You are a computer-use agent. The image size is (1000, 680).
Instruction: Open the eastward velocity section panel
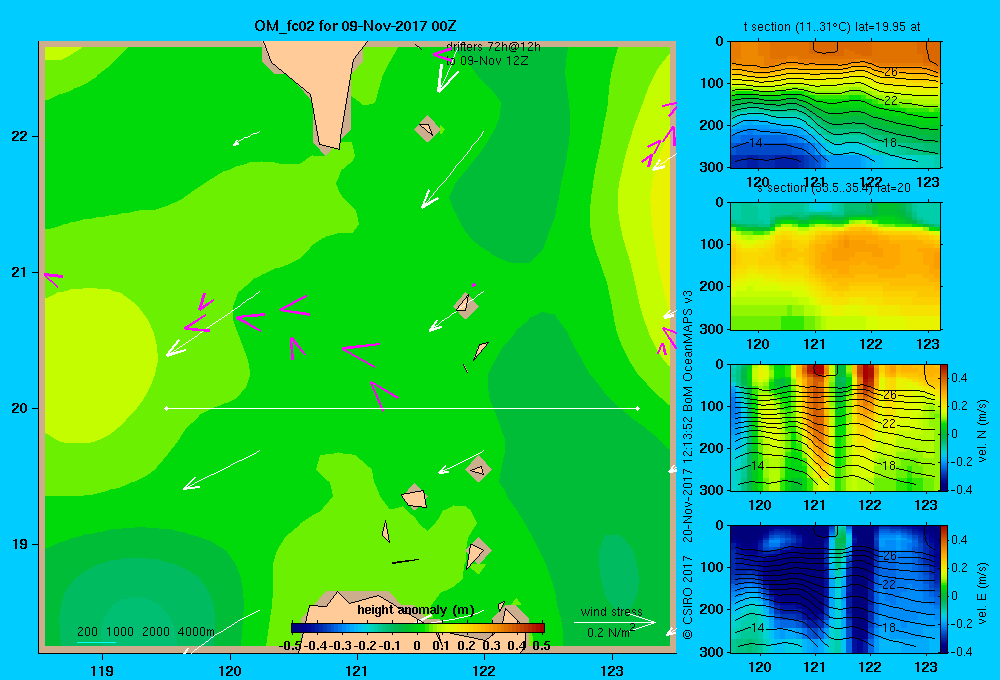click(x=834, y=589)
